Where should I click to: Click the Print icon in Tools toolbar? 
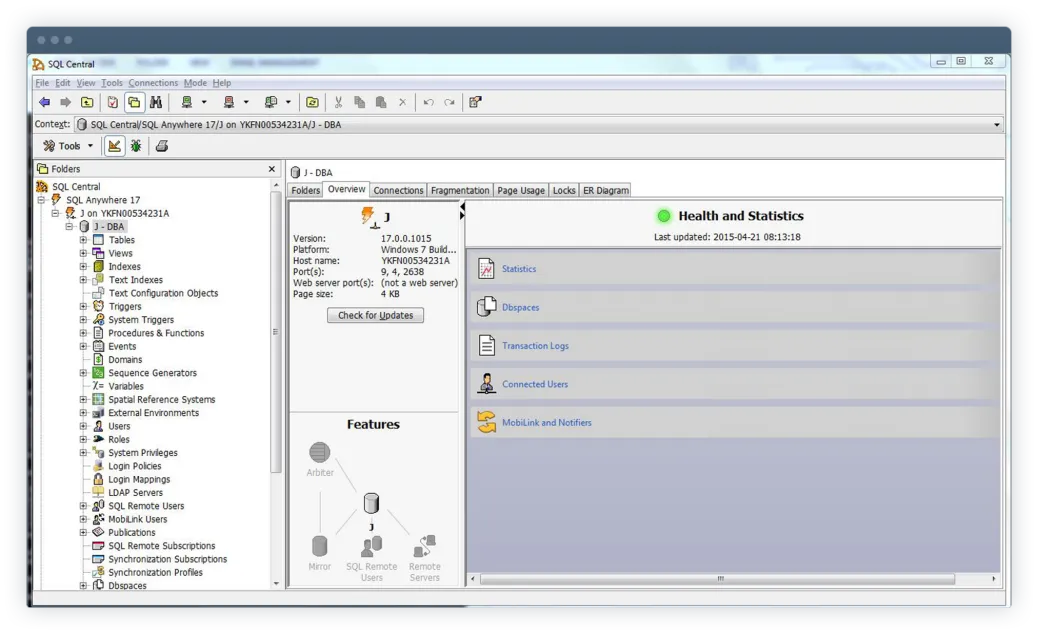click(x=160, y=145)
